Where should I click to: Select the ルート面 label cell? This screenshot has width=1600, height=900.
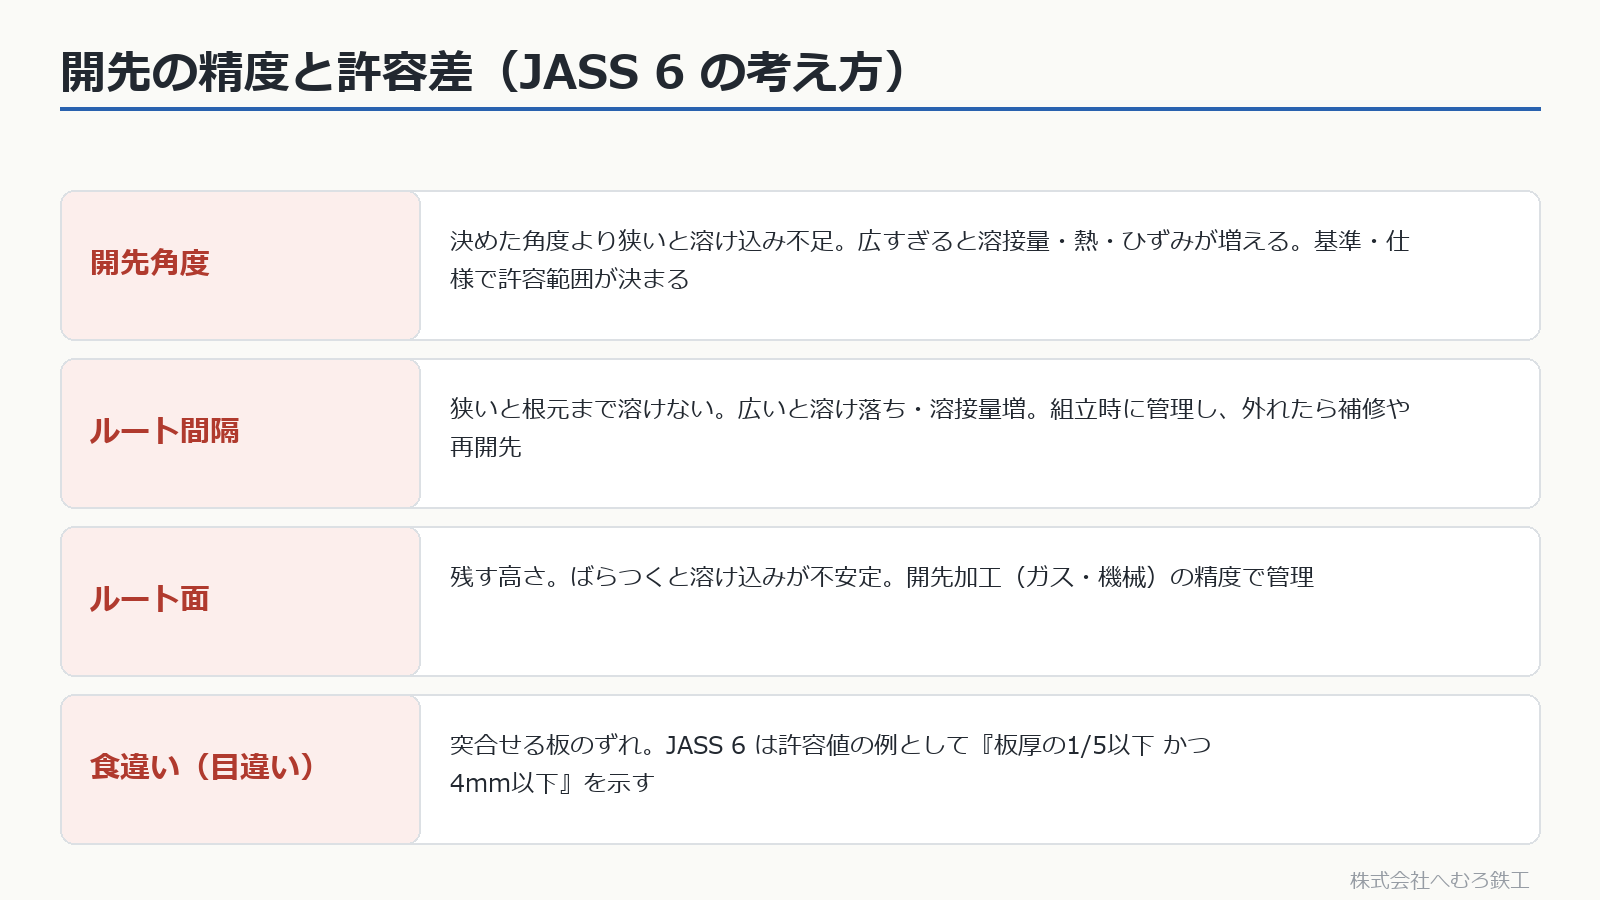(241, 601)
